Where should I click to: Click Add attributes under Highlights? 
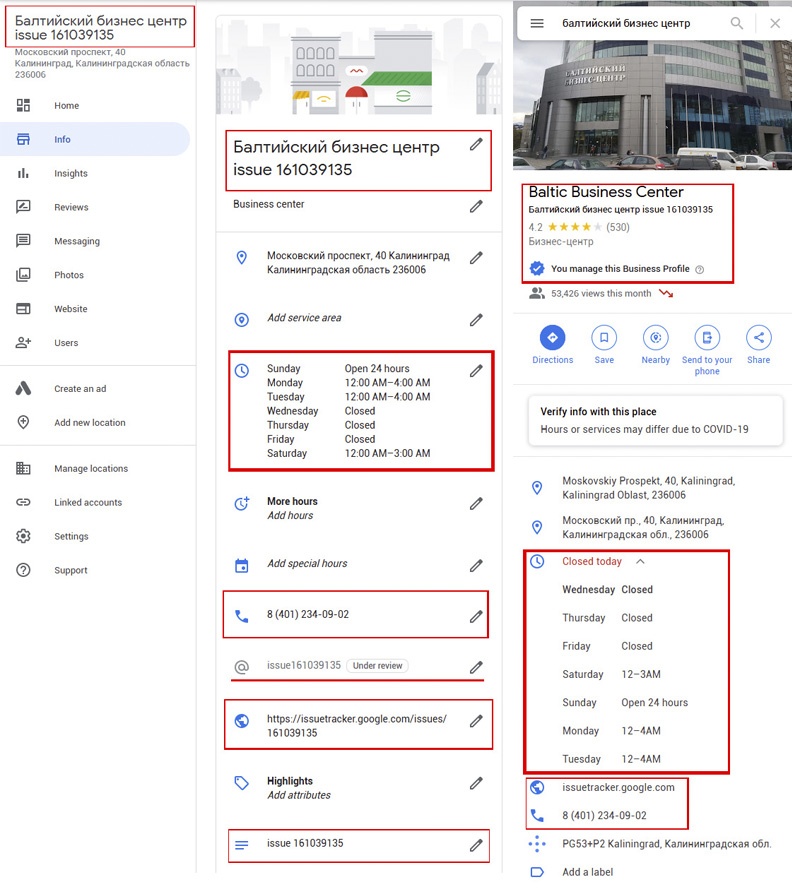tap(299, 795)
